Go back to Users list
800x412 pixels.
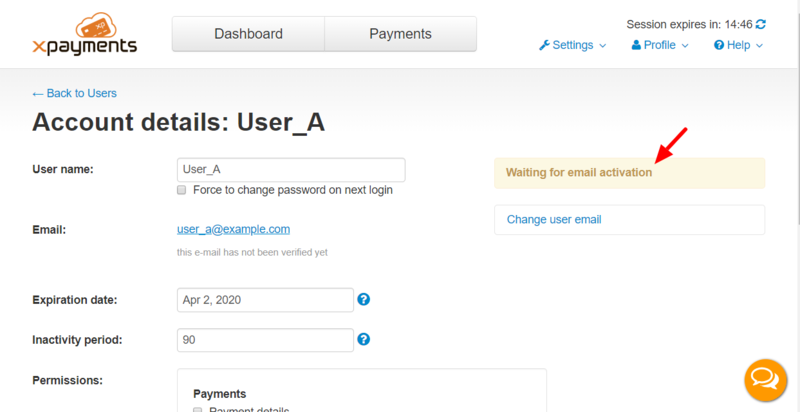coord(74,93)
